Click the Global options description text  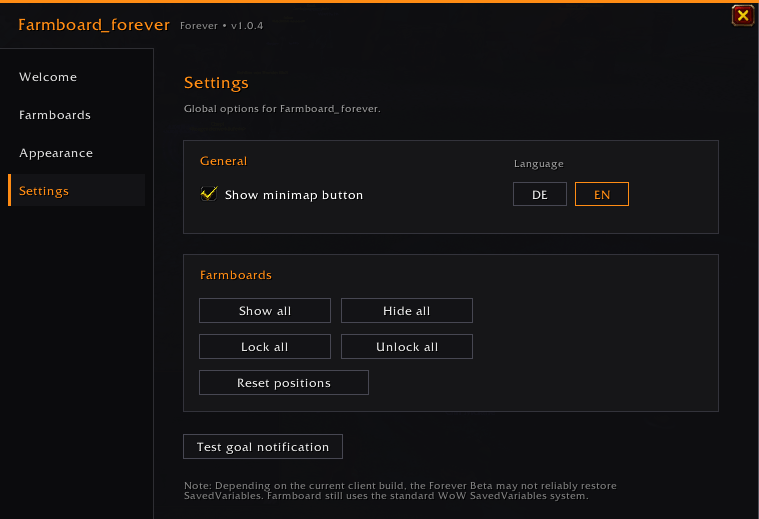[x=282, y=108]
